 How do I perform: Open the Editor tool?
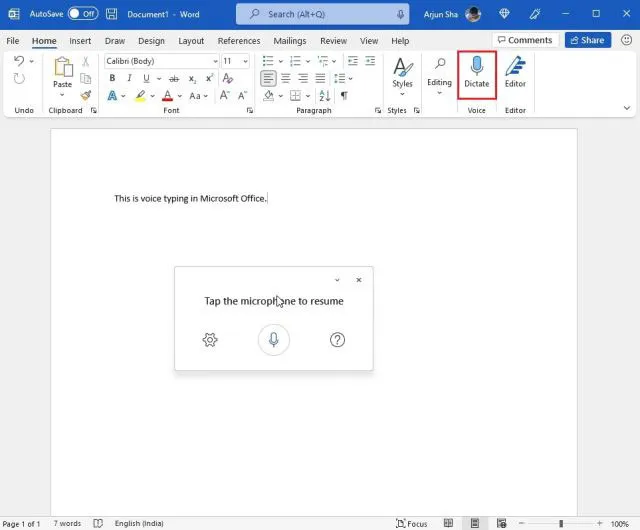pyautogui.click(x=515, y=71)
